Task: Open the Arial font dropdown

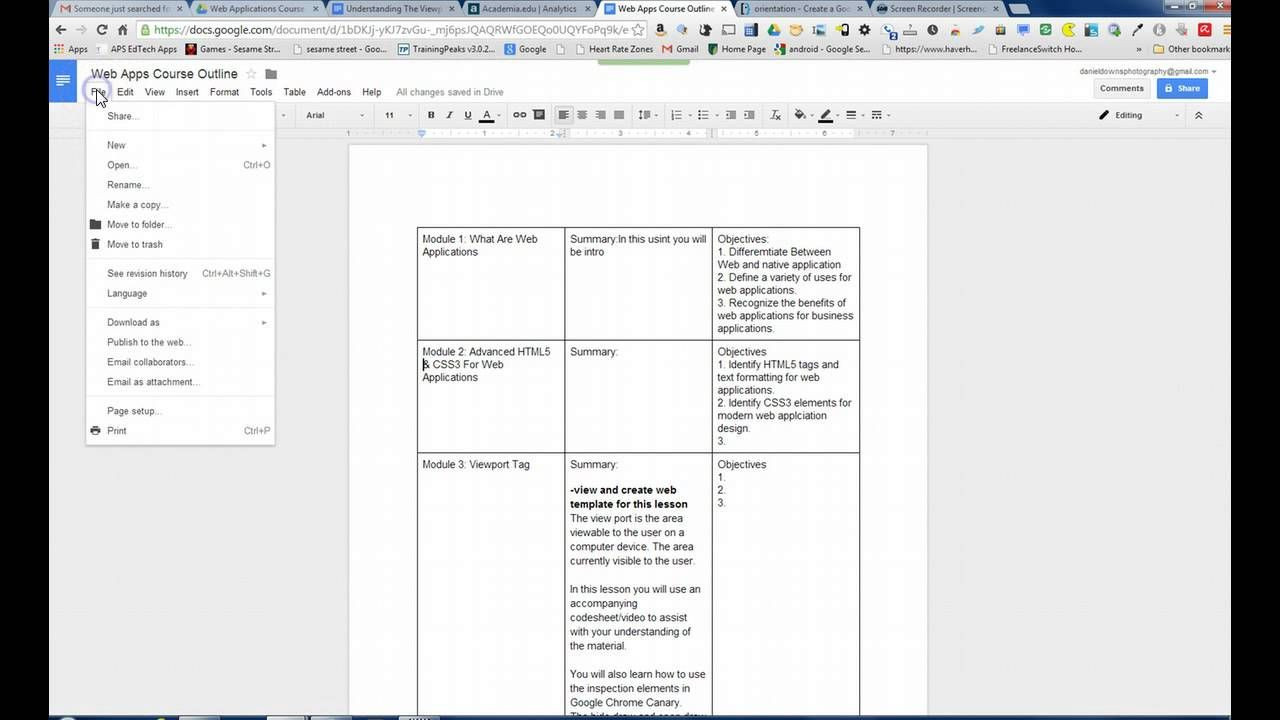Action: [335, 115]
